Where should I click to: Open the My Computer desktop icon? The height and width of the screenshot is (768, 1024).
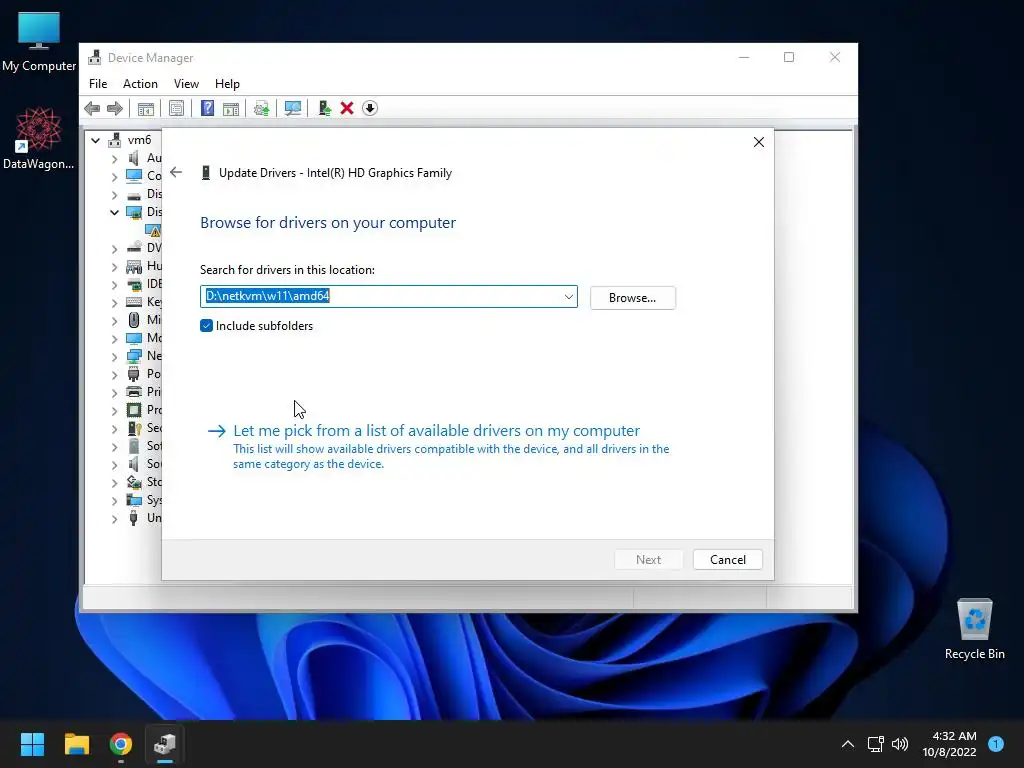39,42
